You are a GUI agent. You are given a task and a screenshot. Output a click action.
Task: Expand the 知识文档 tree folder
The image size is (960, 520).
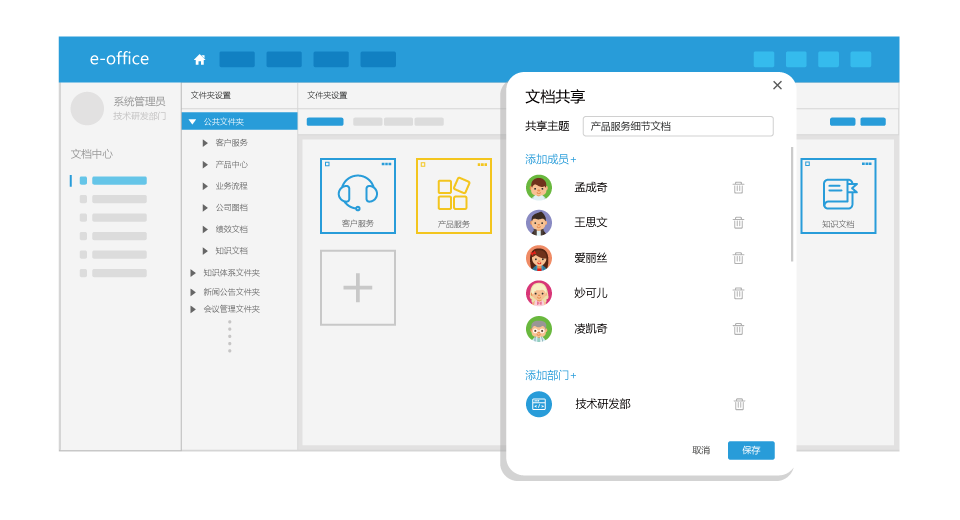(x=205, y=251)
